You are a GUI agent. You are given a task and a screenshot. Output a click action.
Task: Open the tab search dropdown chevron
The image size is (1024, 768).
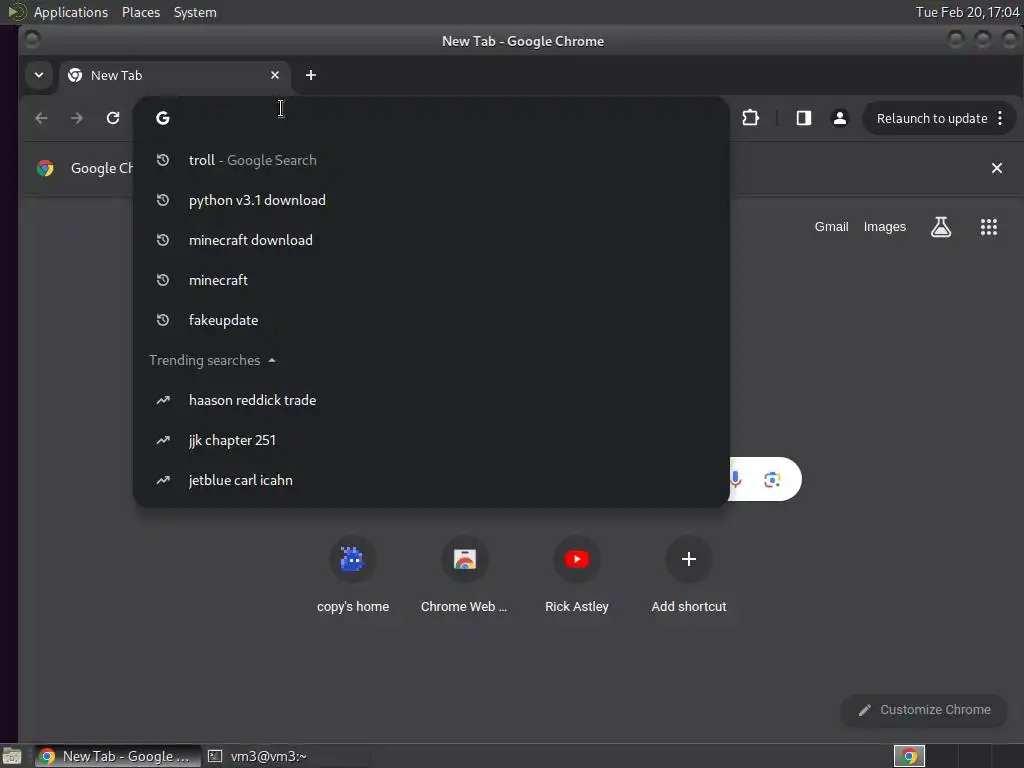coord(39,75)
